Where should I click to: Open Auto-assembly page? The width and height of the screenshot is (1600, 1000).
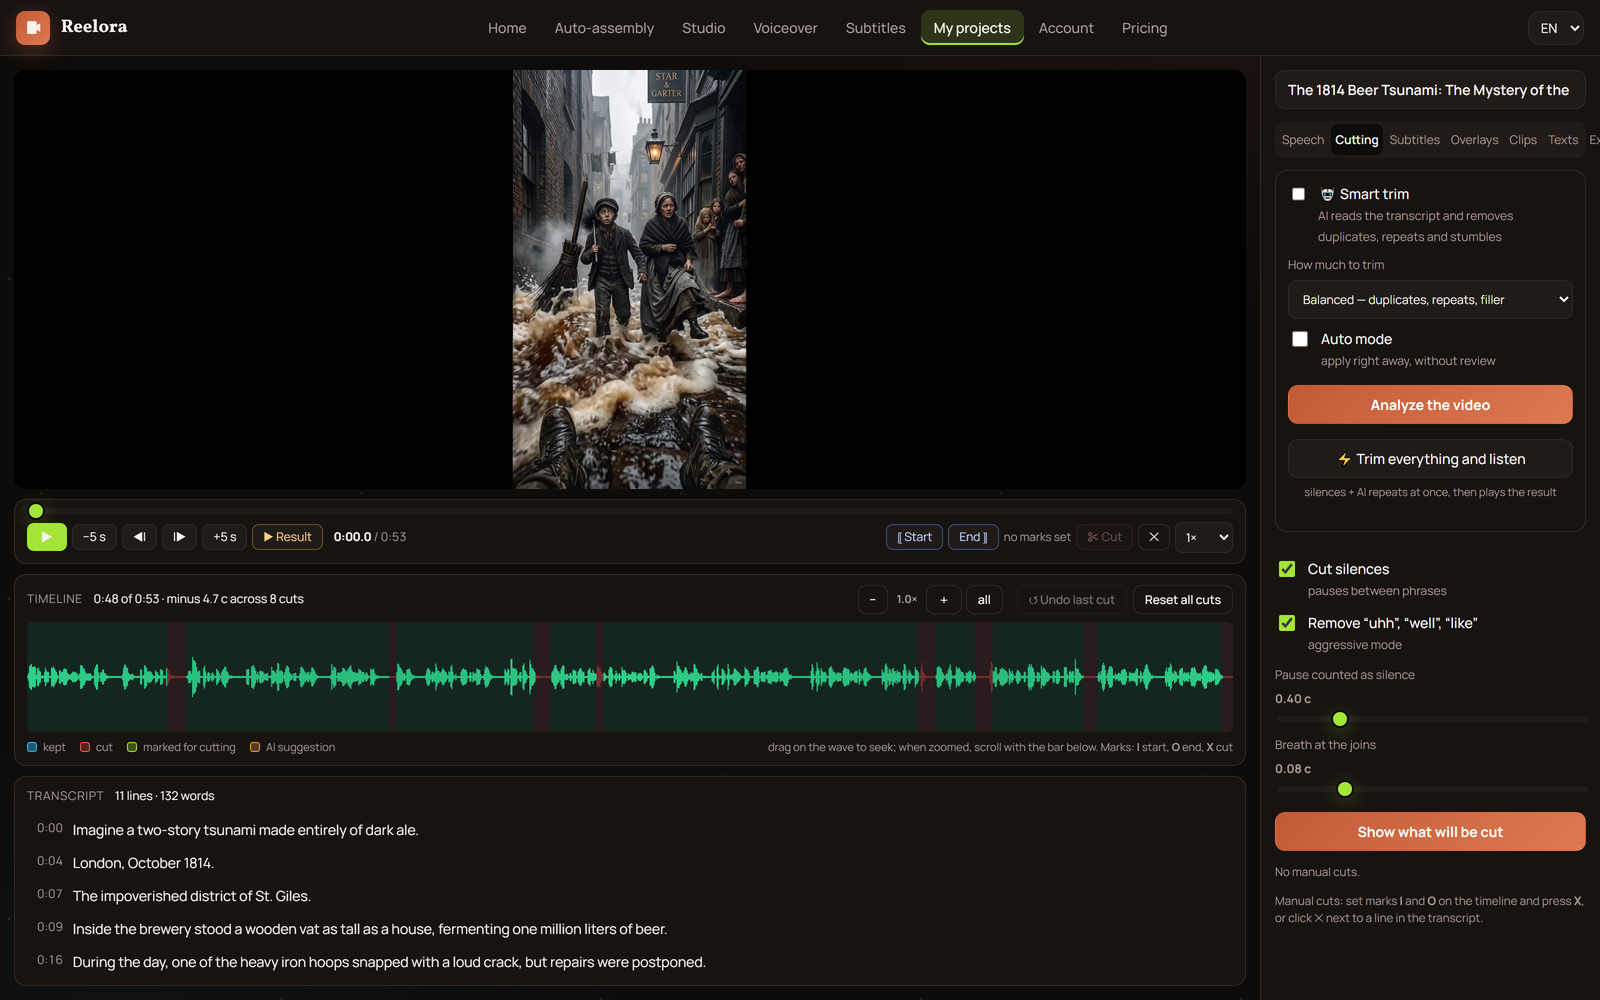[604, 28]
